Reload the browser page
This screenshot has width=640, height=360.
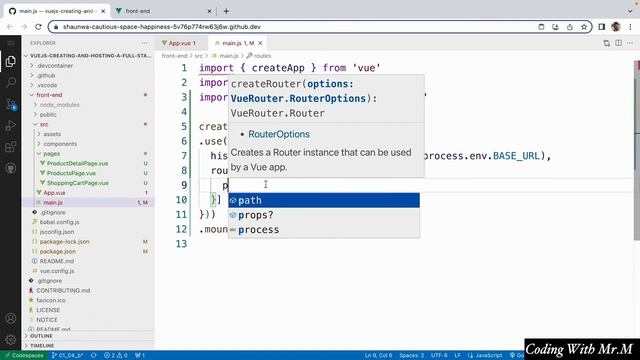pyautogui.click(x=38, y=27)
